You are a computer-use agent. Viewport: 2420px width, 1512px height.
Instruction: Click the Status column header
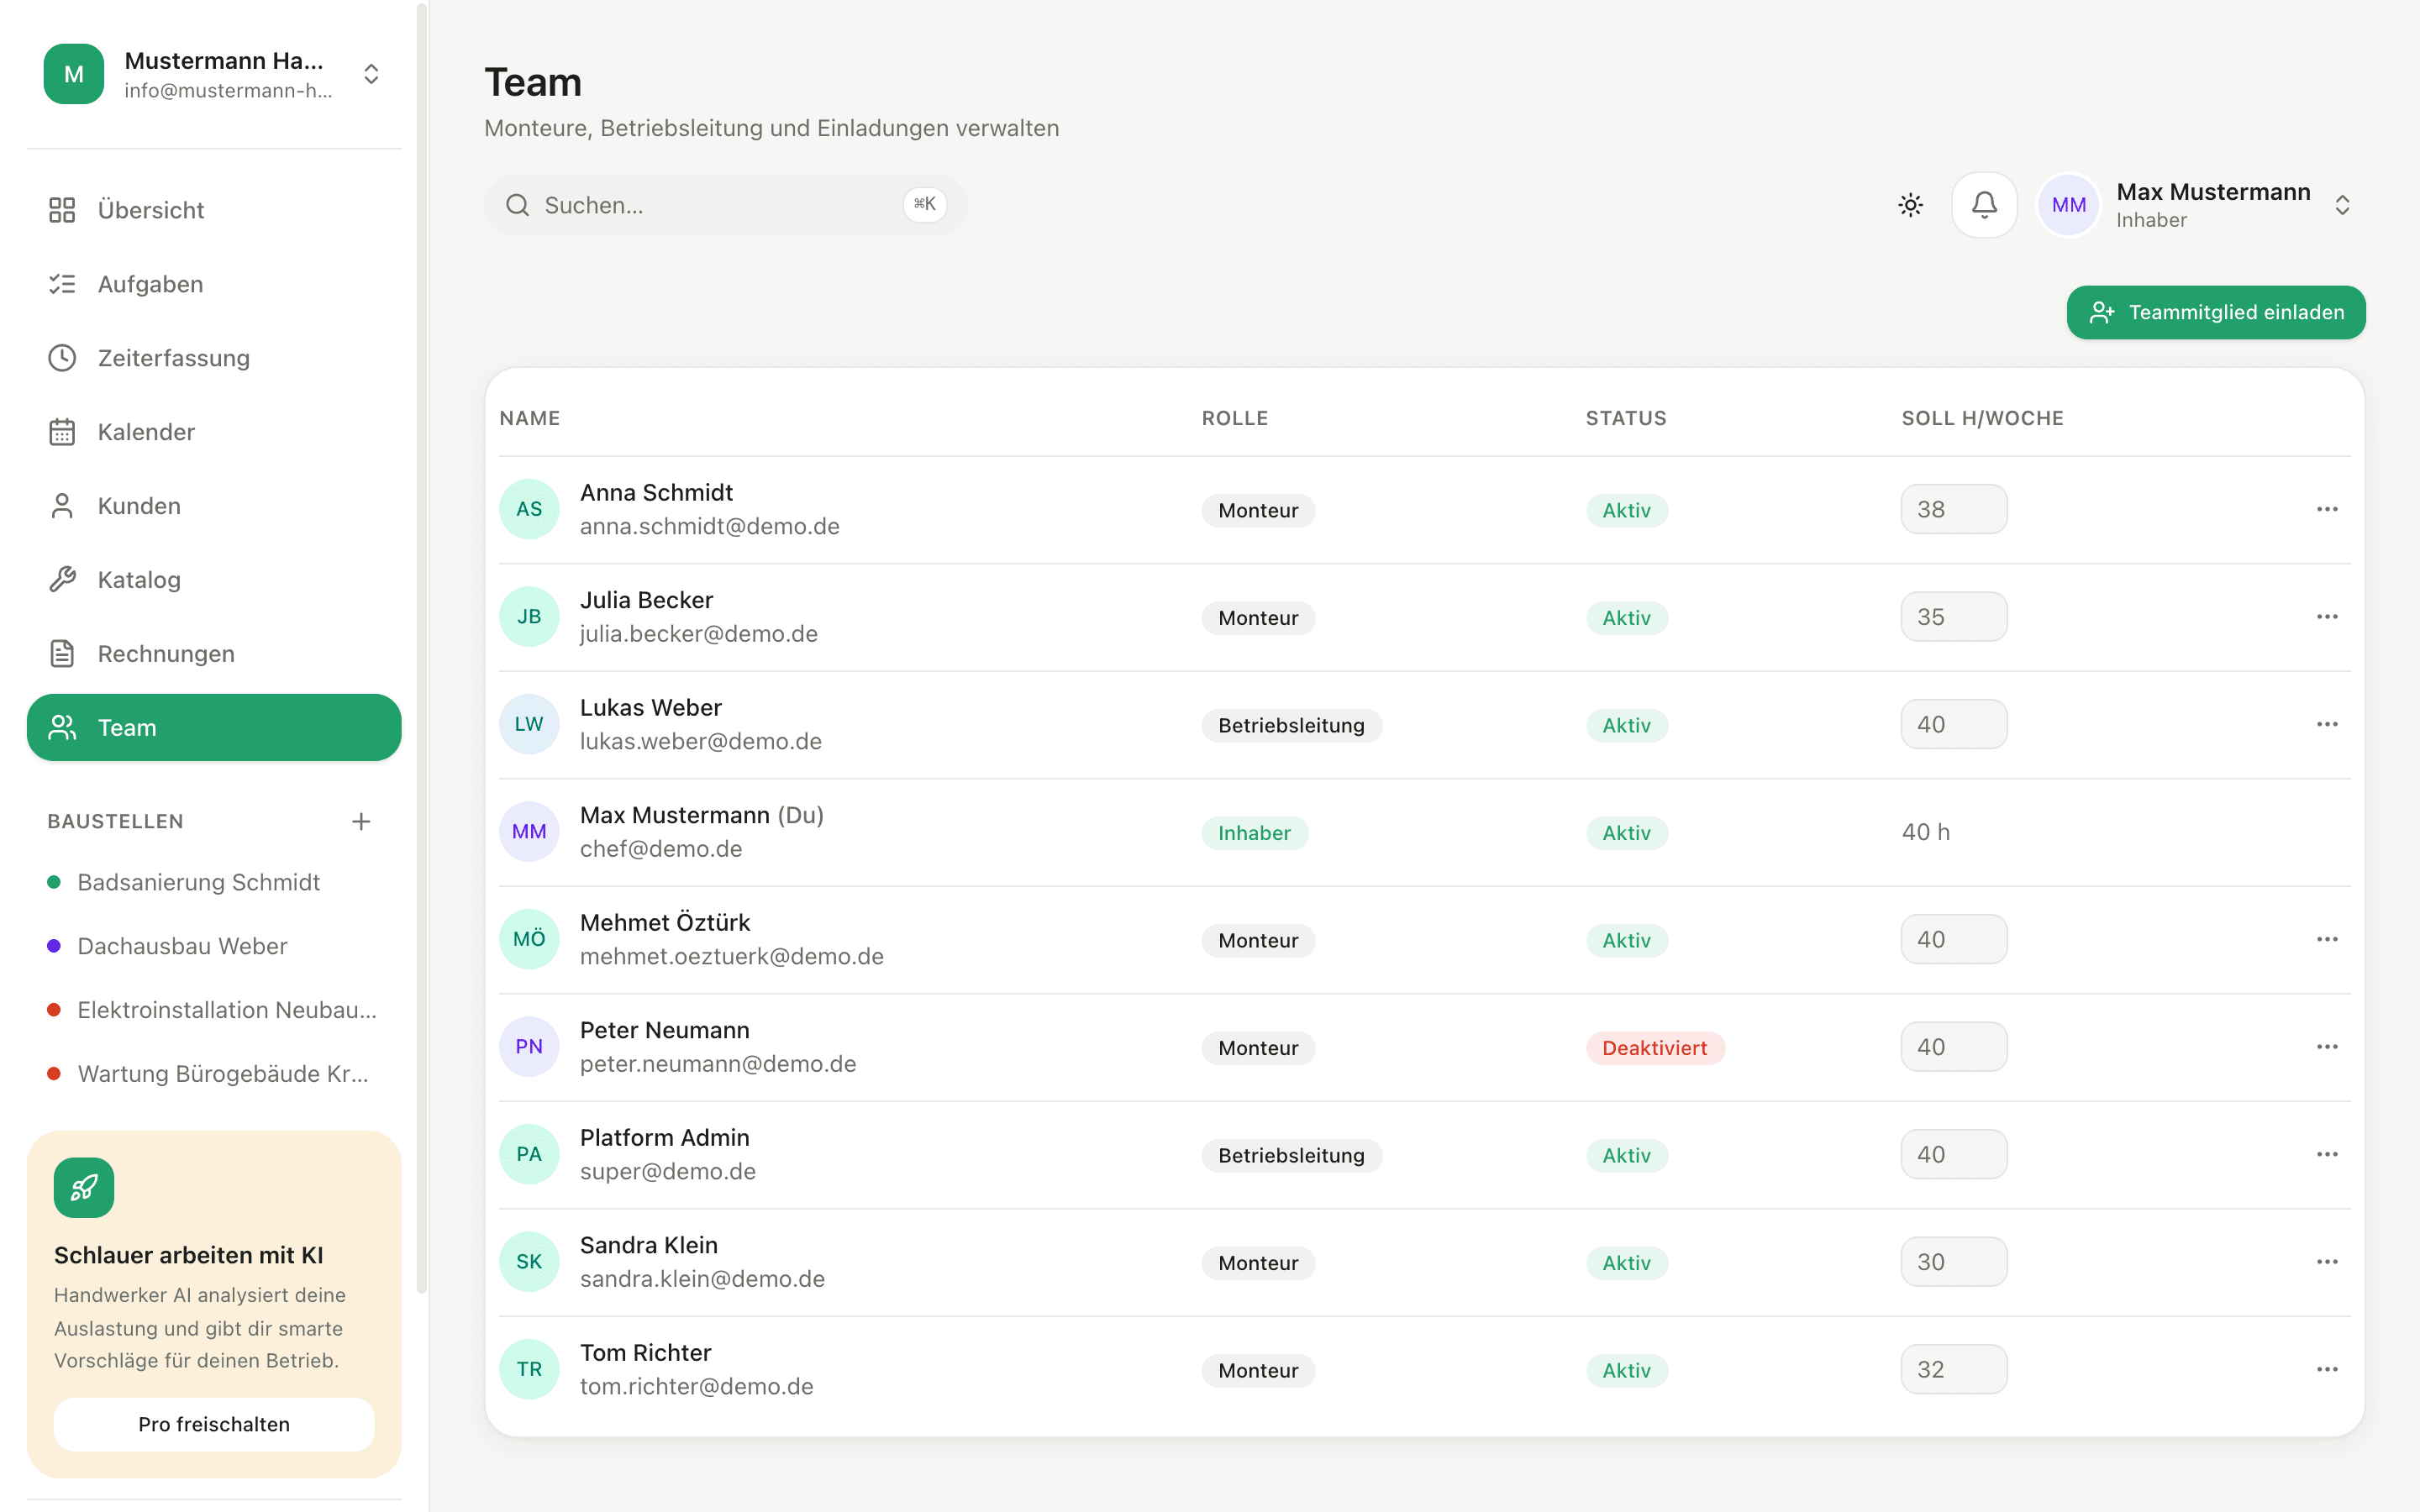[1626, 418]
